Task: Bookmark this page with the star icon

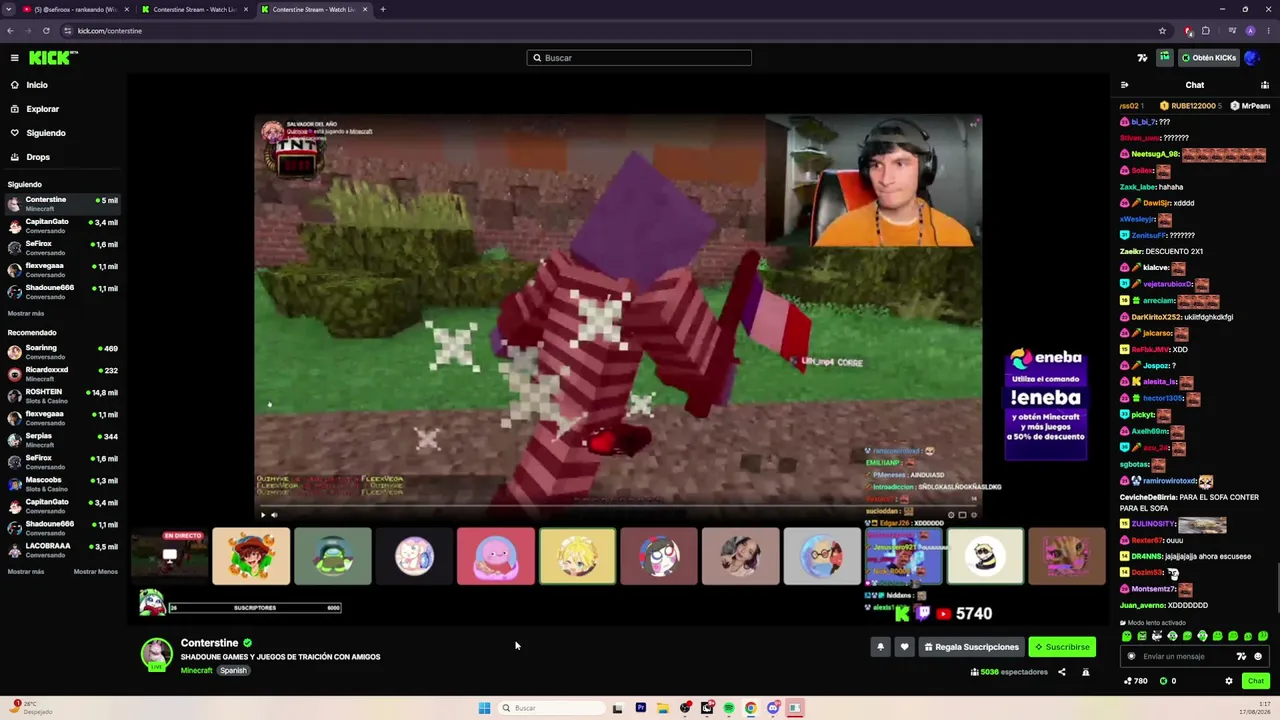Action: 1162,31
